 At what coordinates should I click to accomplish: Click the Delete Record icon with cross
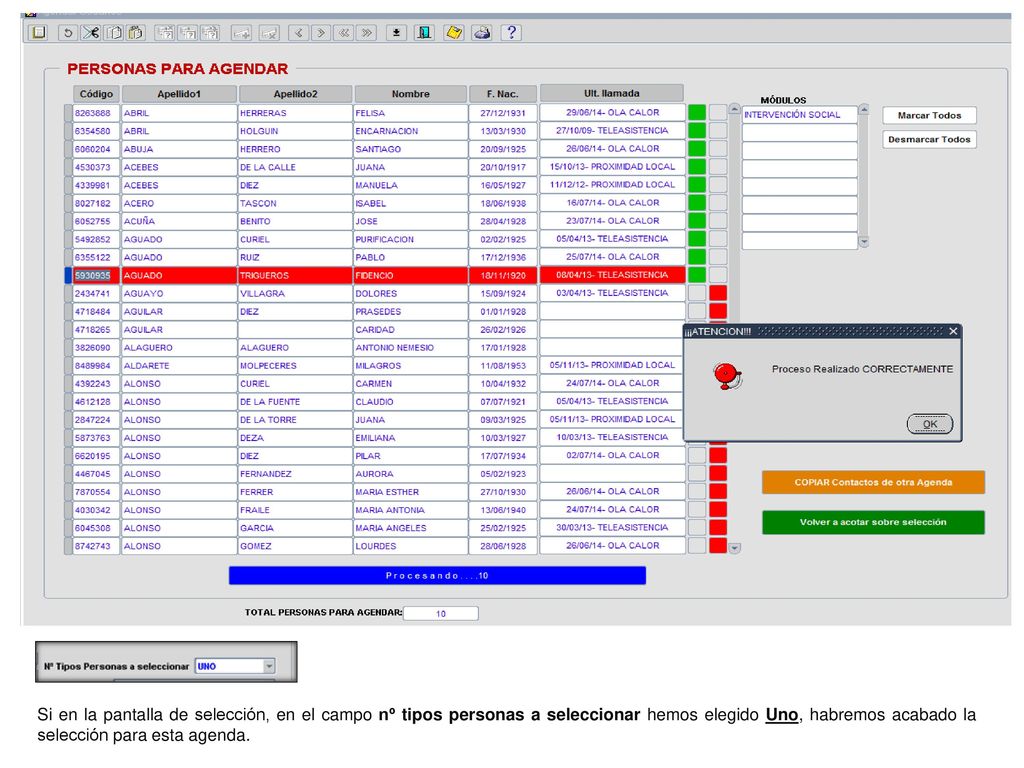coord(269,32)
